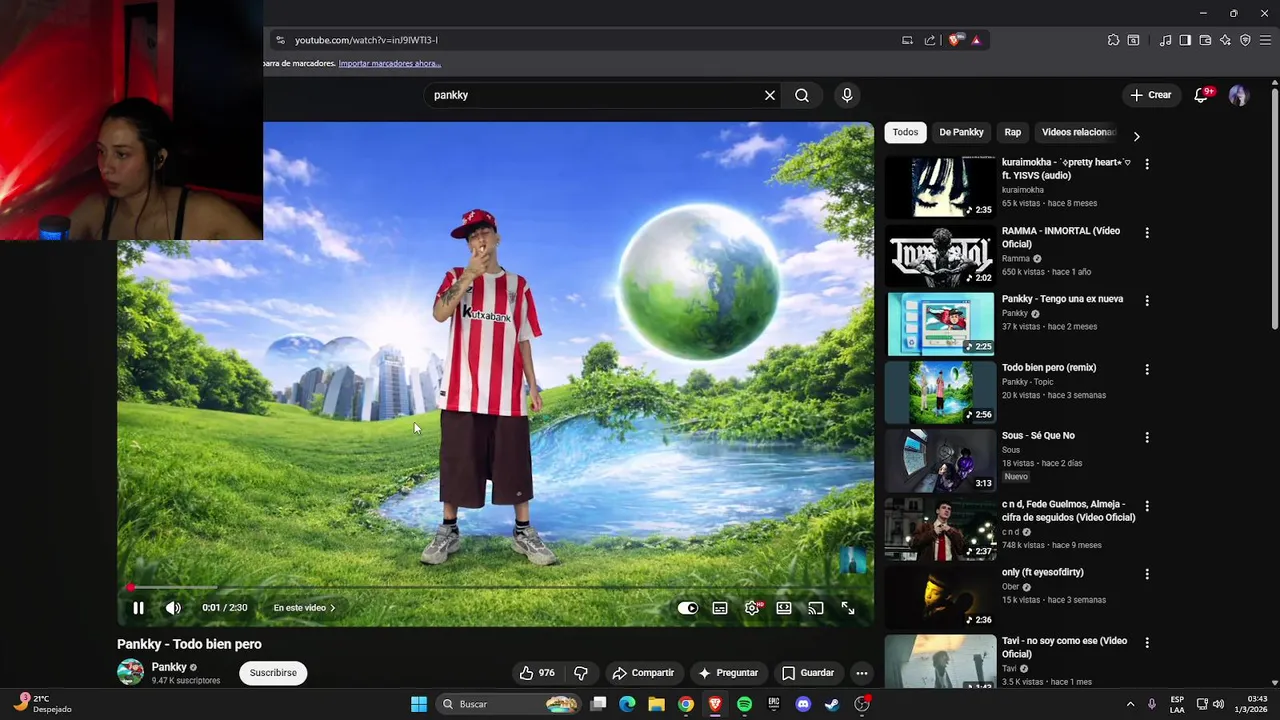Open options for 'cifra de seguidos' video

click(1147, 506)
